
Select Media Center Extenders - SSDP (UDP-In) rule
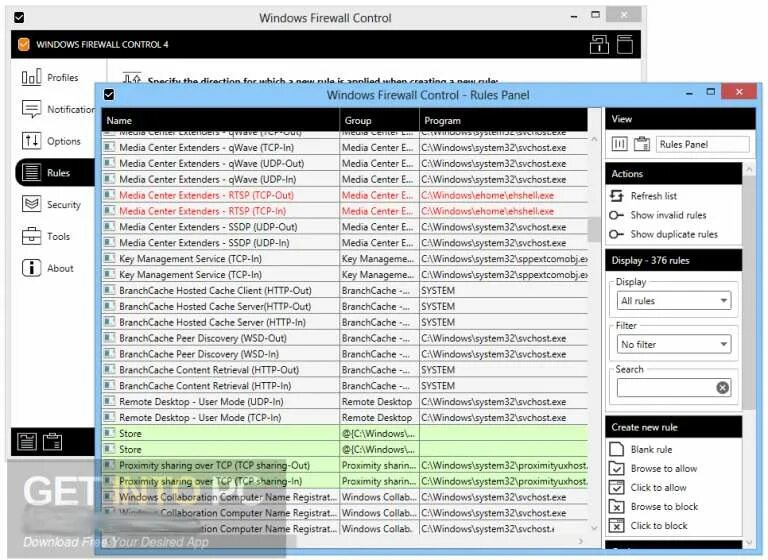click(x=345, y=243)
